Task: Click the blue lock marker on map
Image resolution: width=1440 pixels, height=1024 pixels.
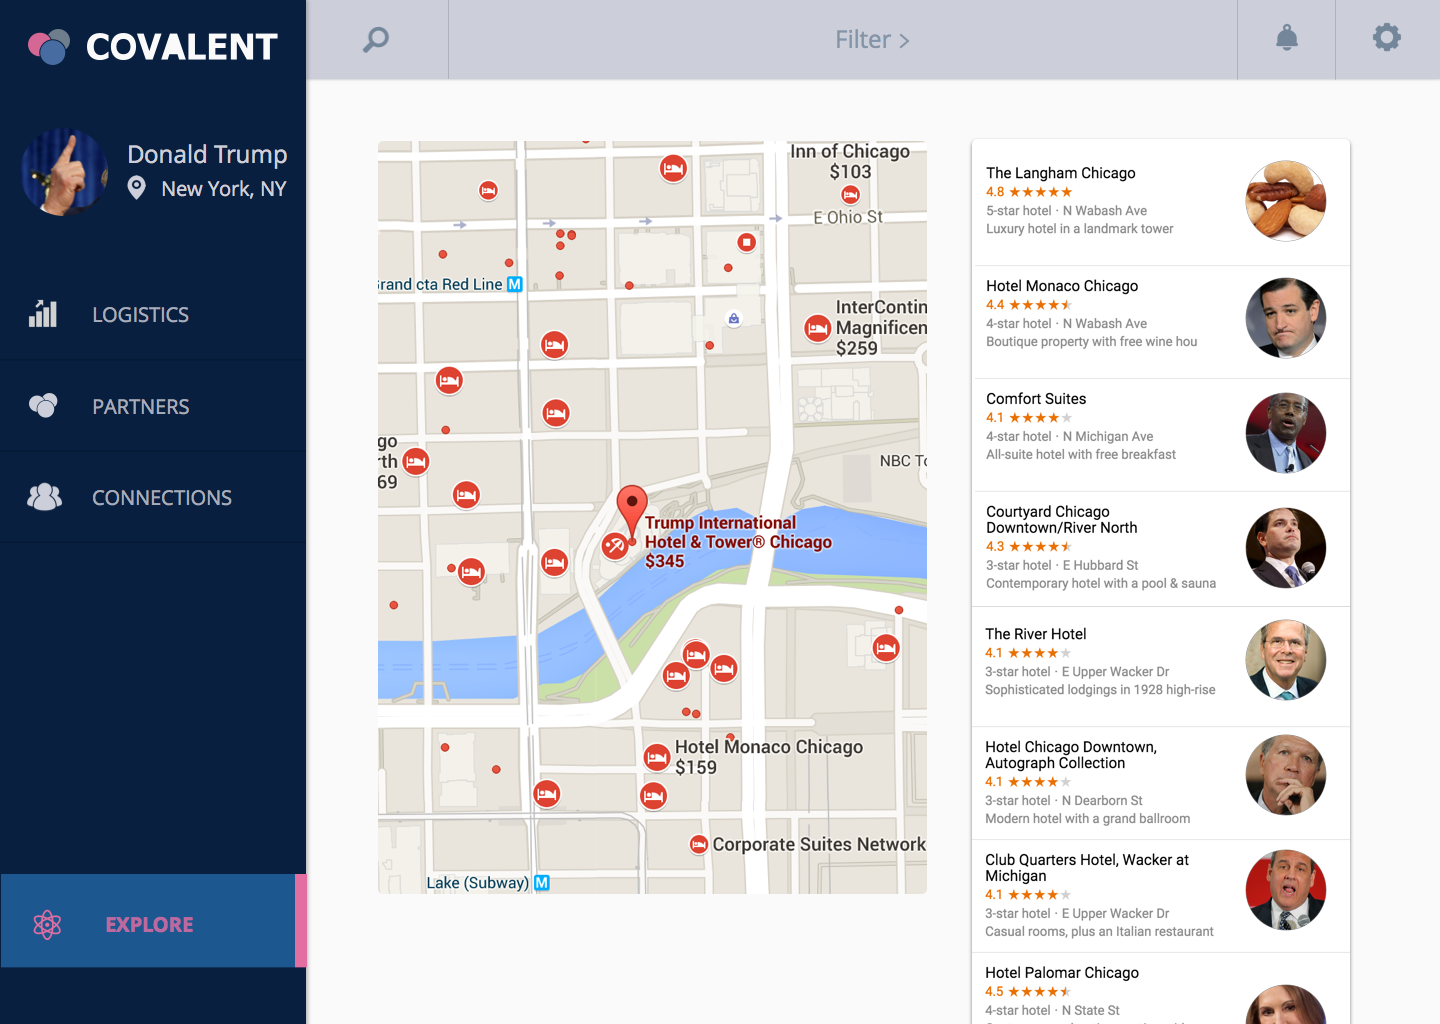Action: [x=734, y=319]
